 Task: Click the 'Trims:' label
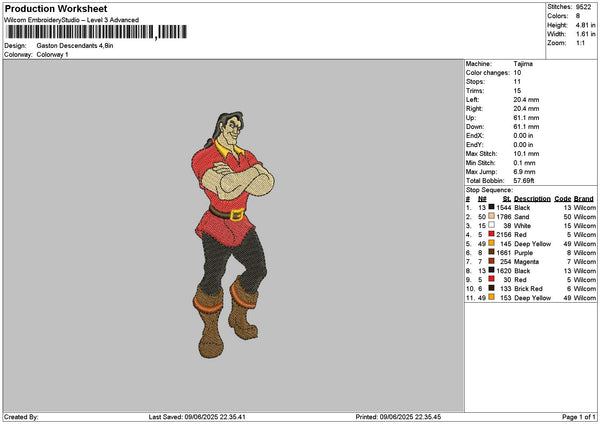pyautogui.click(x=475, y=91)
